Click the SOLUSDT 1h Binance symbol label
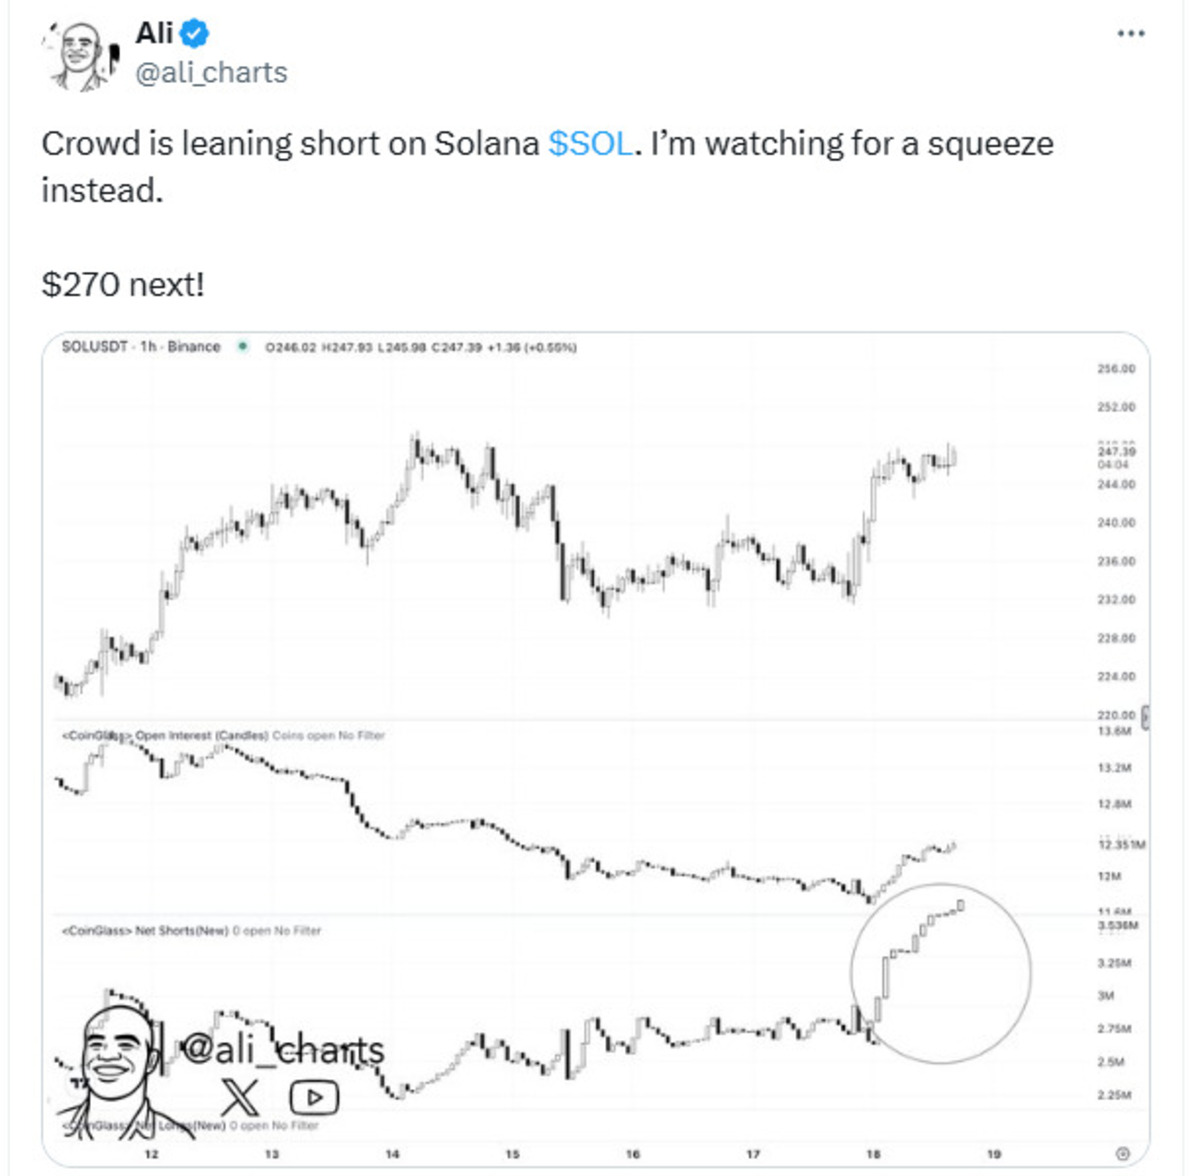This screenshot has height=1176, width=1200. pyautogui.click(x=141, y=347)
